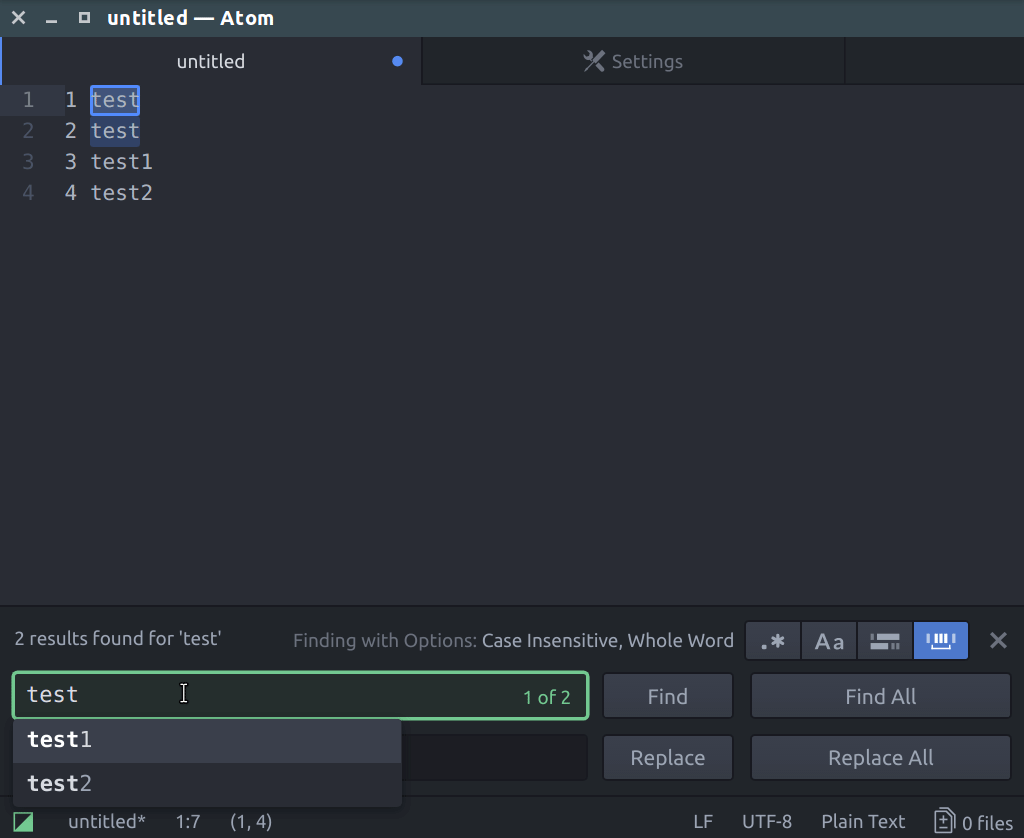Click the blue unsaved-changes dot on untitled tab

[397, 61]
